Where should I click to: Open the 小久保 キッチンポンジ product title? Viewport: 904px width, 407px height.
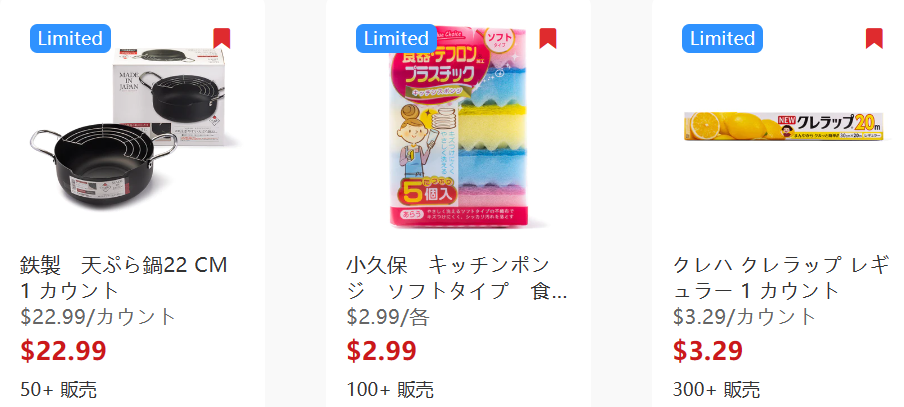[457, 278]
